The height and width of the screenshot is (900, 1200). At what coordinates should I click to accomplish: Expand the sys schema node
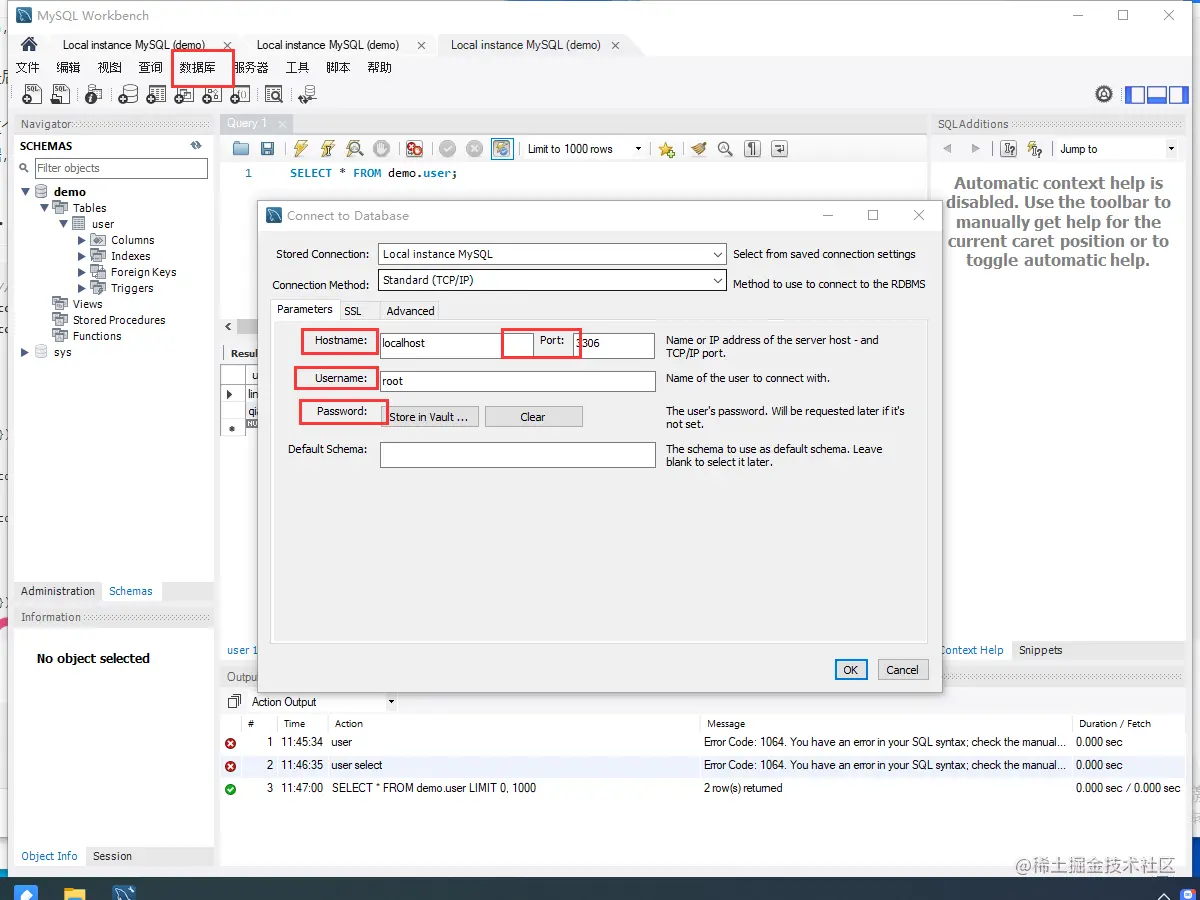click(25, 352)
